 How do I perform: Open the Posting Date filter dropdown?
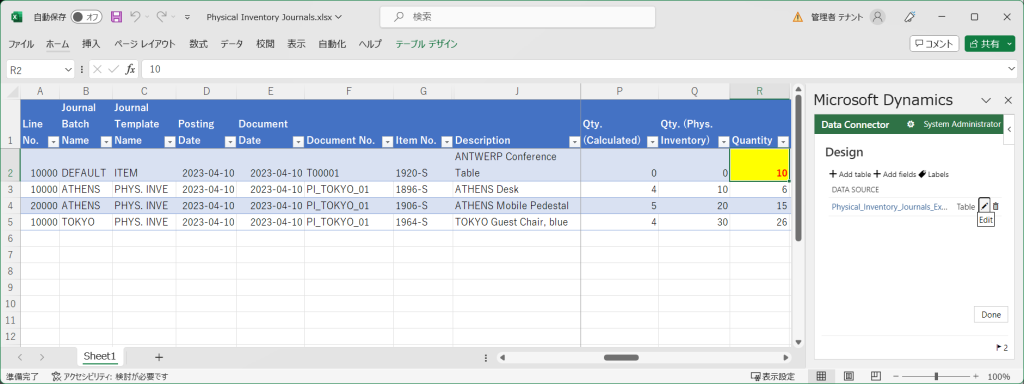[230, 141]
